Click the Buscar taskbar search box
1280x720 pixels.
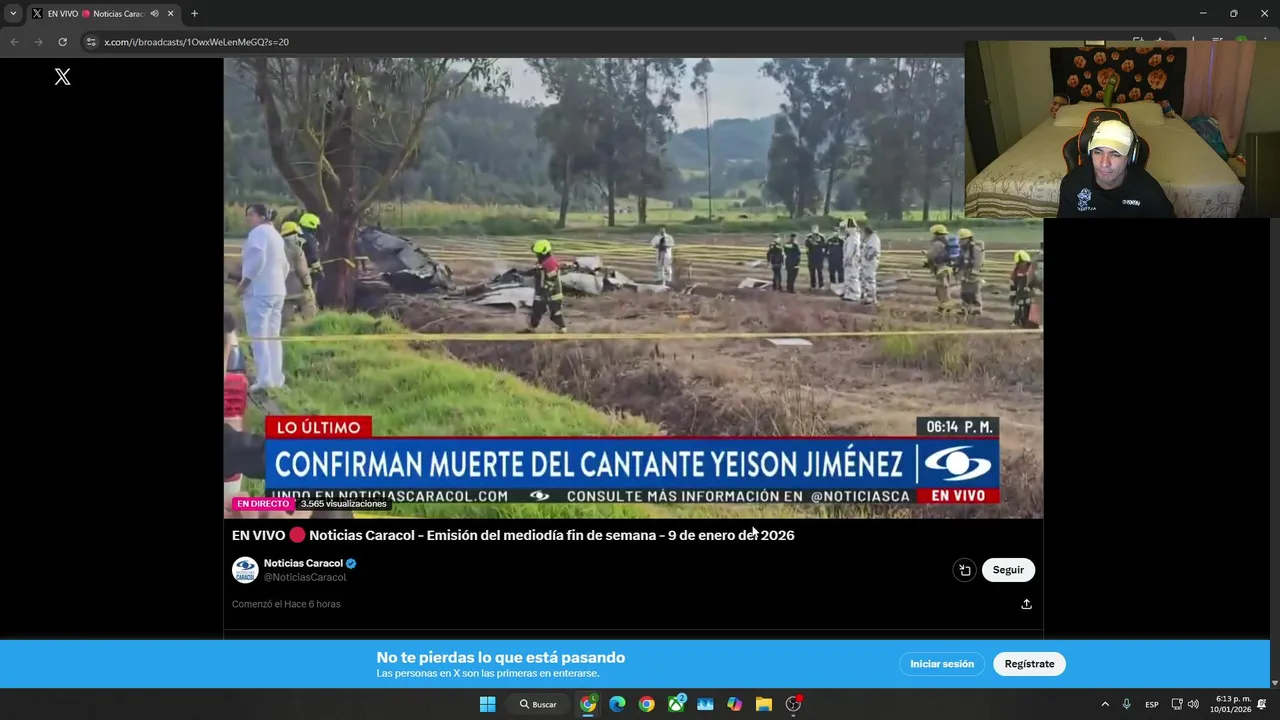(x=538, y=704)
